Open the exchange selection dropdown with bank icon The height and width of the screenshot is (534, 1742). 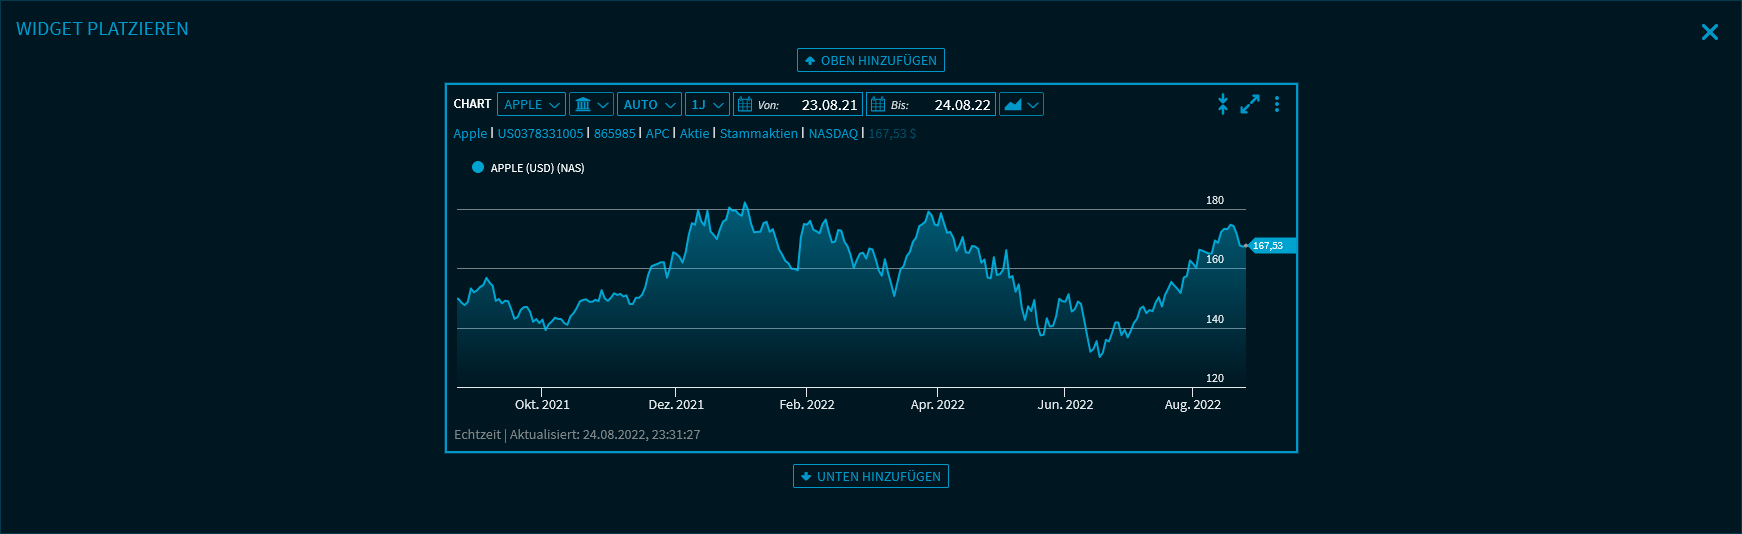[591, 105]
